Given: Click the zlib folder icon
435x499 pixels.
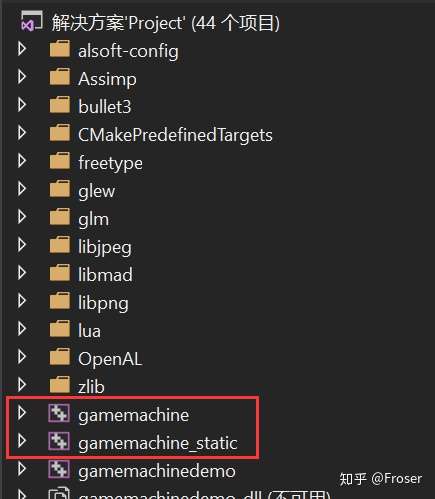Looking at the screenshot, I should (60, 385).
